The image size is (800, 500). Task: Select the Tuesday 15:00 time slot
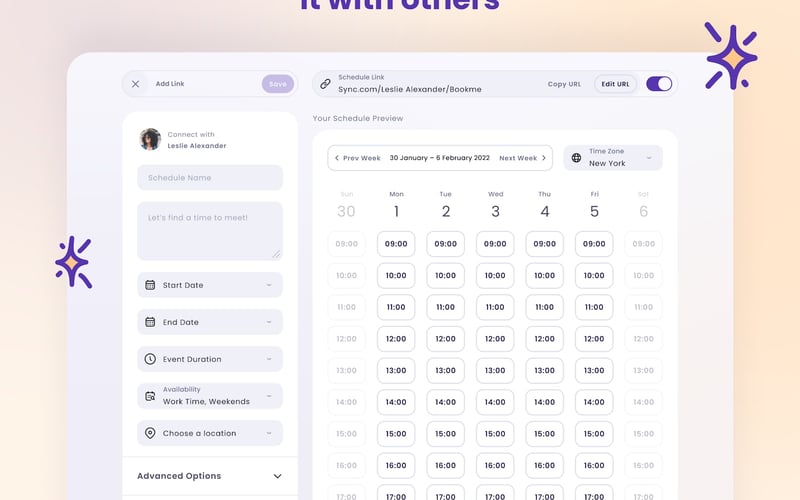(445, 434)
